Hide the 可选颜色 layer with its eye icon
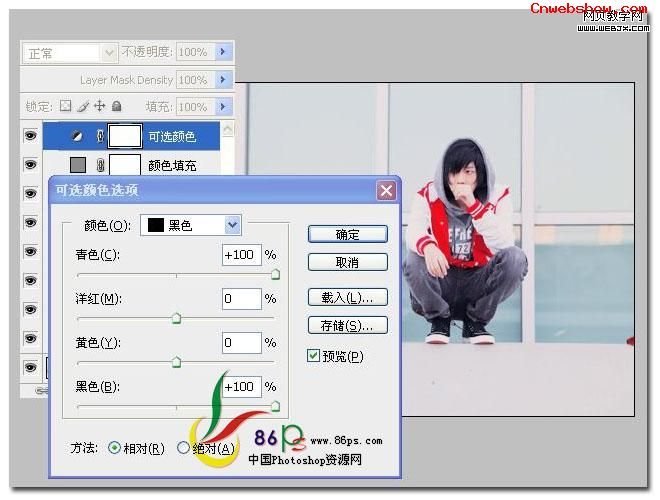This screenshot has width=660, height=500. (x=30, y=136)
